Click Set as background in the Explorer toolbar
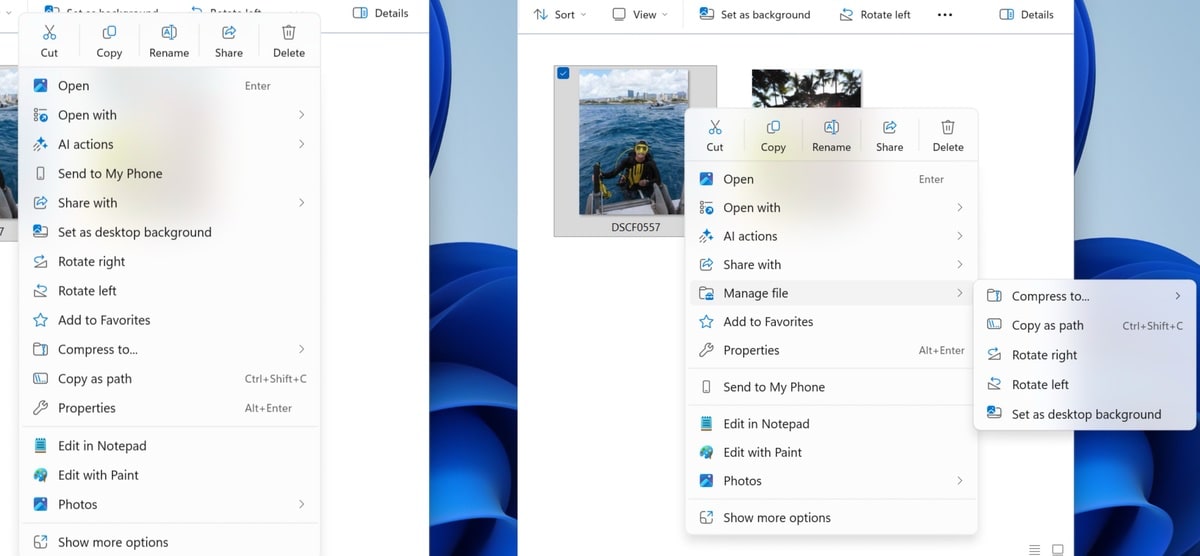Viewport: 1200px width, 556px height. 754,15
